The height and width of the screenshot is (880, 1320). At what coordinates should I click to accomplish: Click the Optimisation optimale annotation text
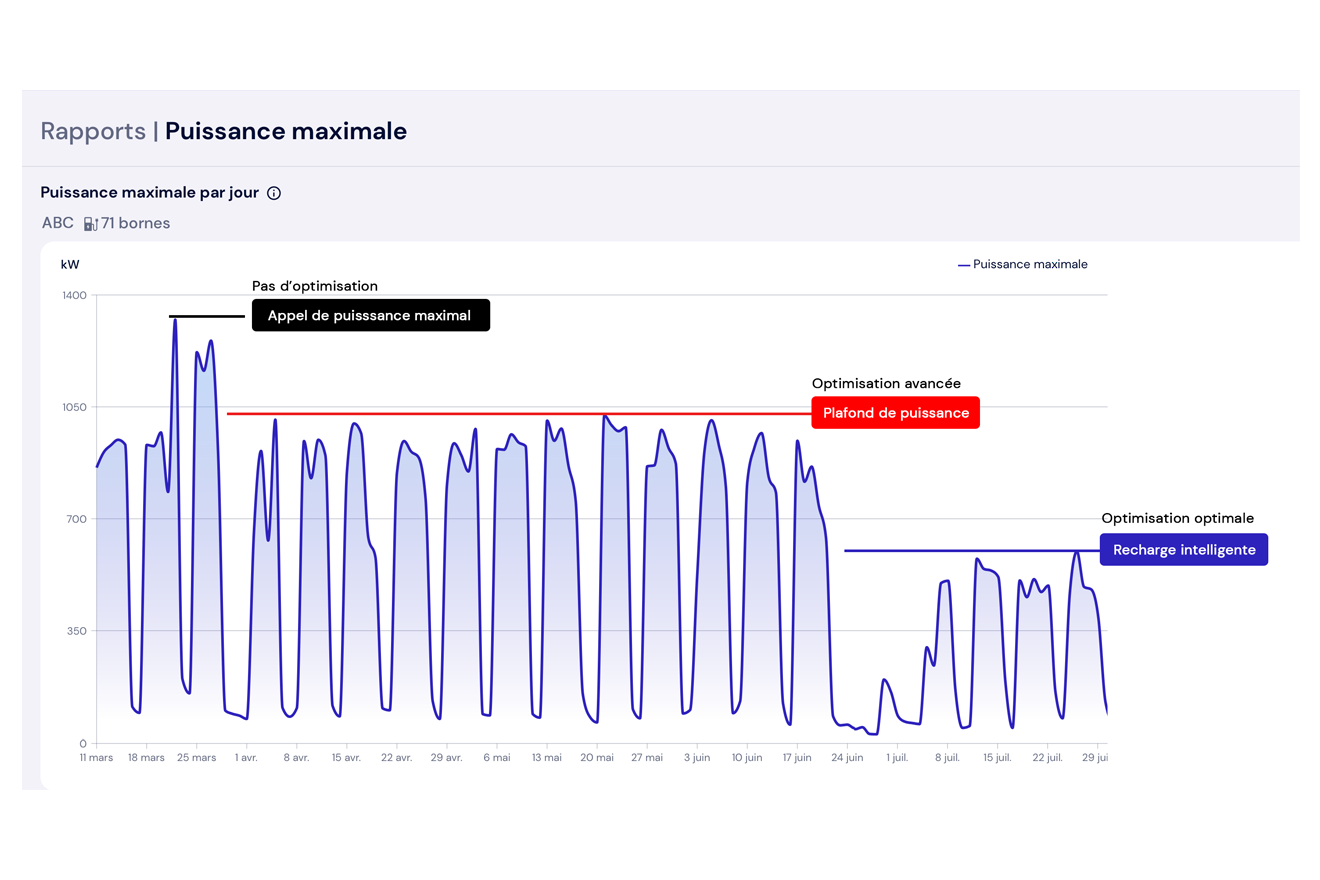coord(1177,518)
